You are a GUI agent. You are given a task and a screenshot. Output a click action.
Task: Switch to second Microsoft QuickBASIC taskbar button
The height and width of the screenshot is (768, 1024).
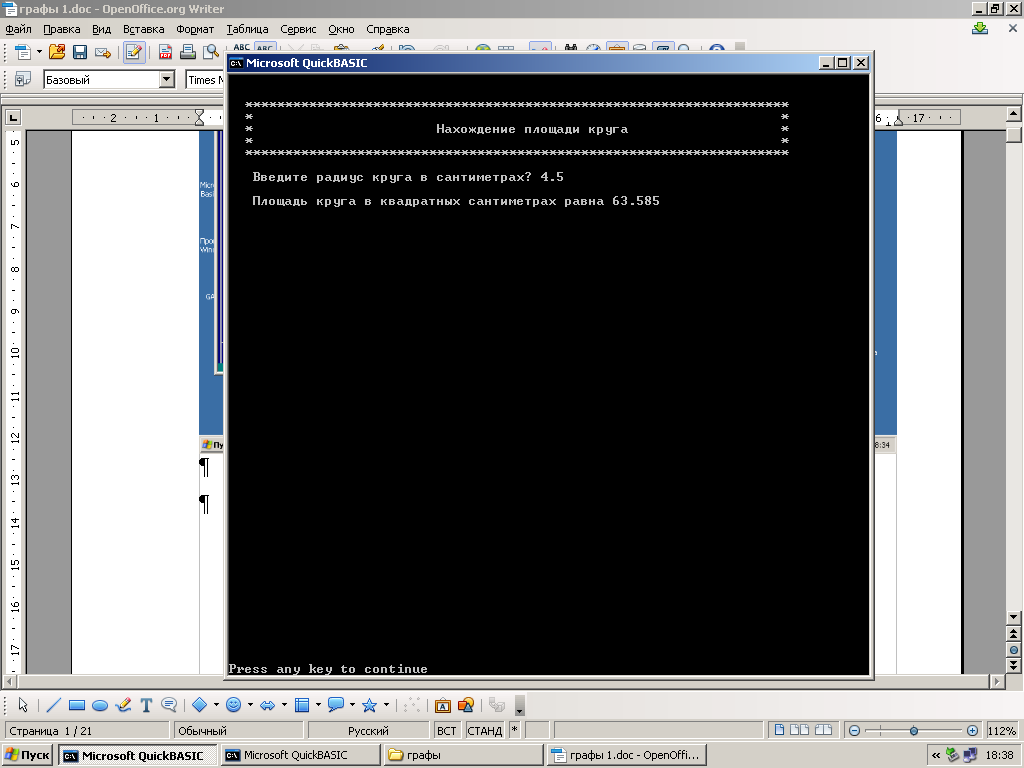(300, 755)
